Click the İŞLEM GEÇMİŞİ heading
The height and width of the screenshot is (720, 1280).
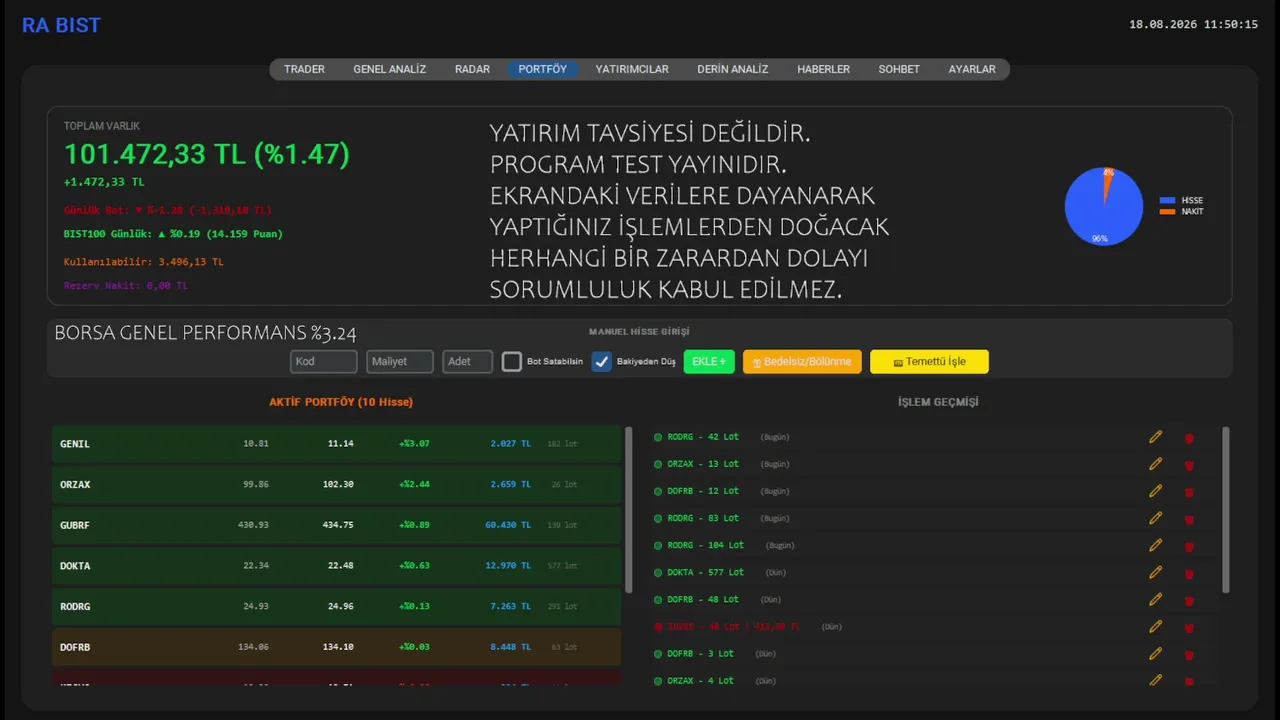(938, 402)
